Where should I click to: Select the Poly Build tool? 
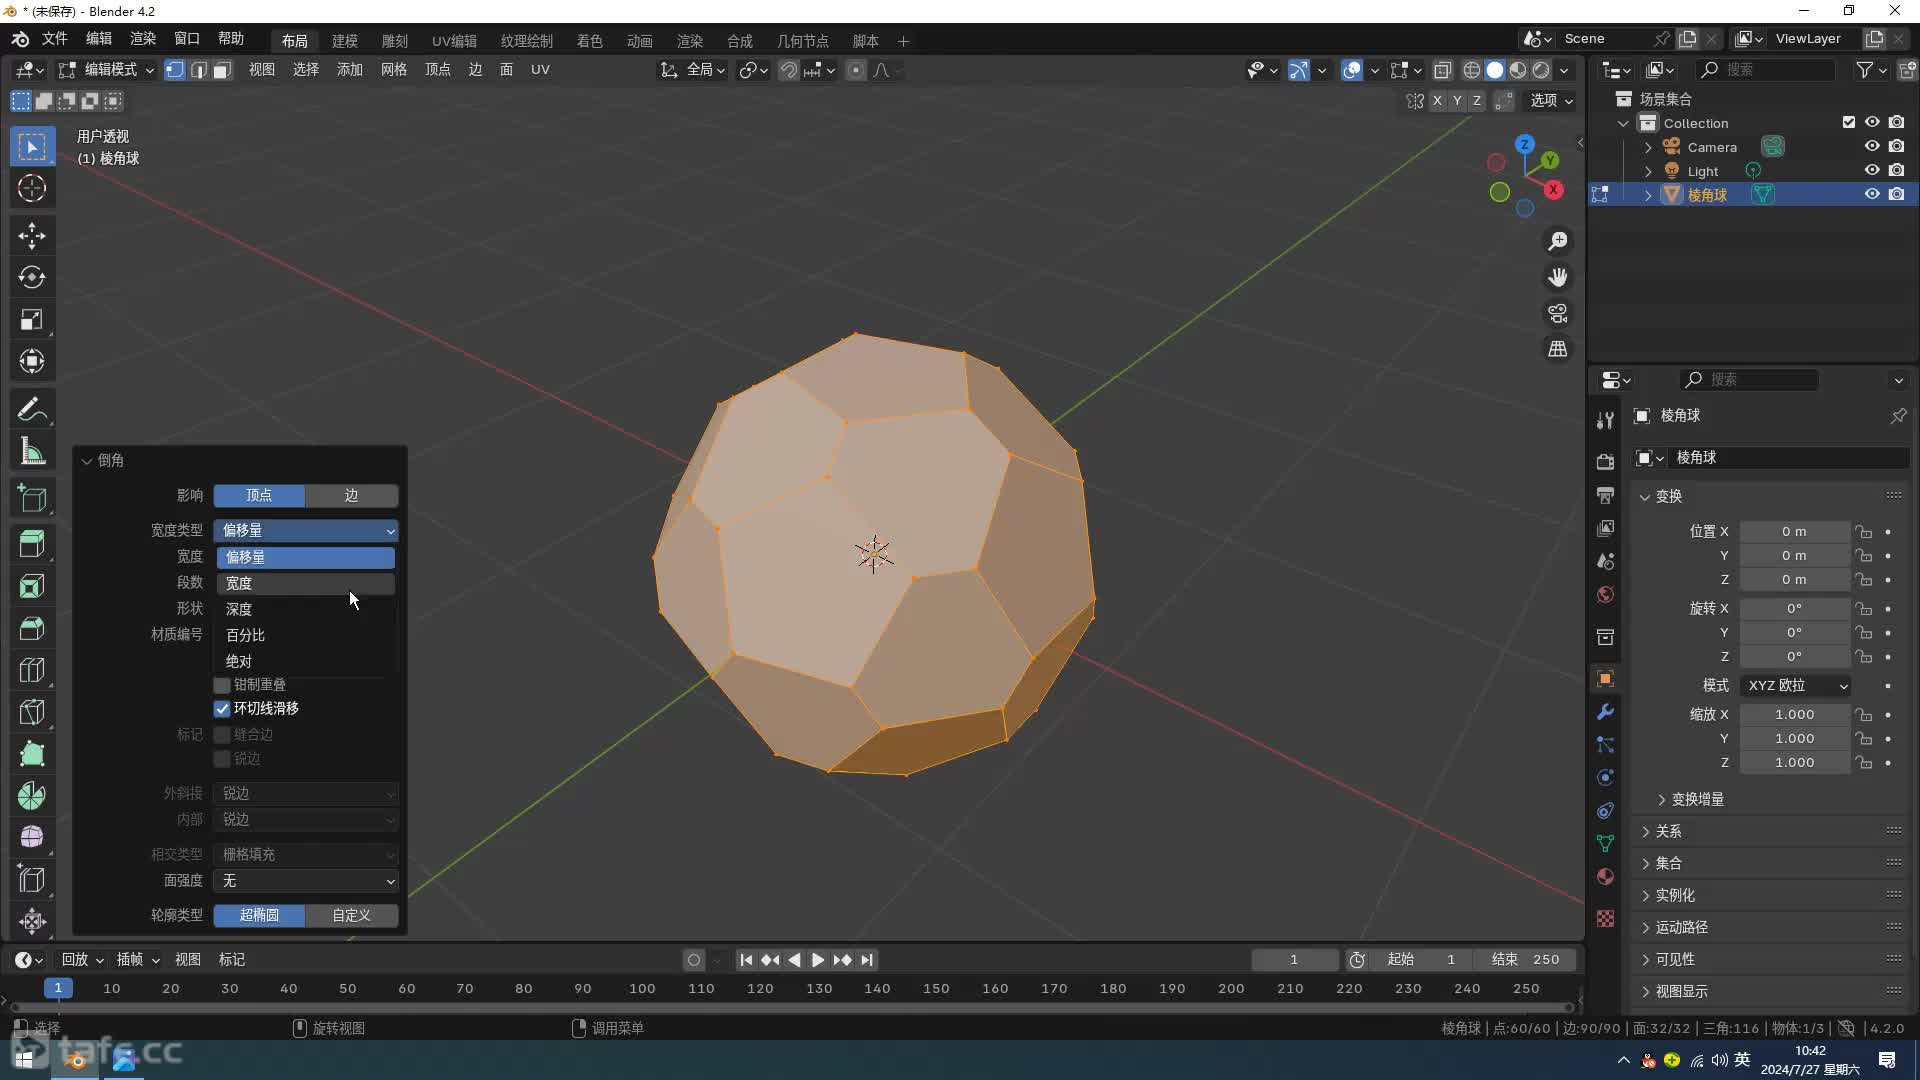pyautogui.click(x=32, y=754)
